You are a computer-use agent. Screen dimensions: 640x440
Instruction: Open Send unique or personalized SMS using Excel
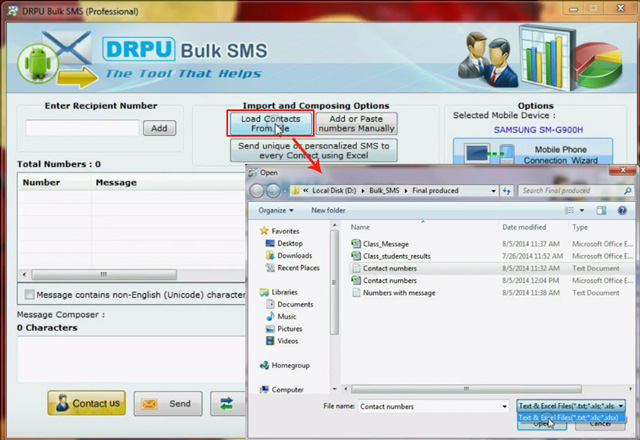313,150
